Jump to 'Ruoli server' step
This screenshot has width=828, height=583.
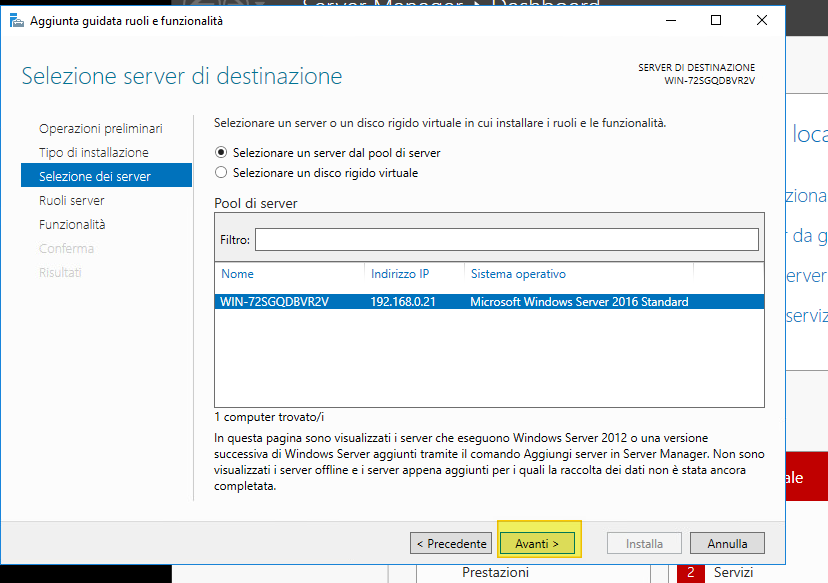(x=72, y=201)
